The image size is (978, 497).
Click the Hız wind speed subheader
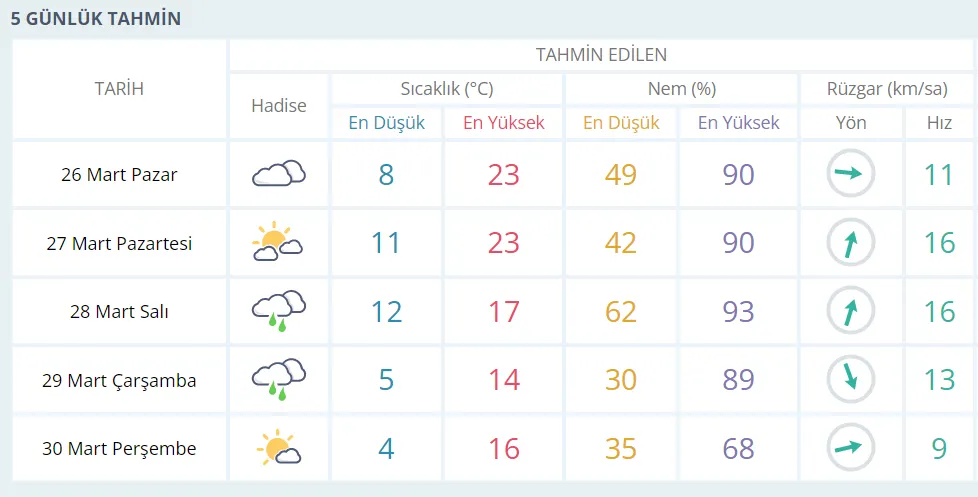pos(939,123)
